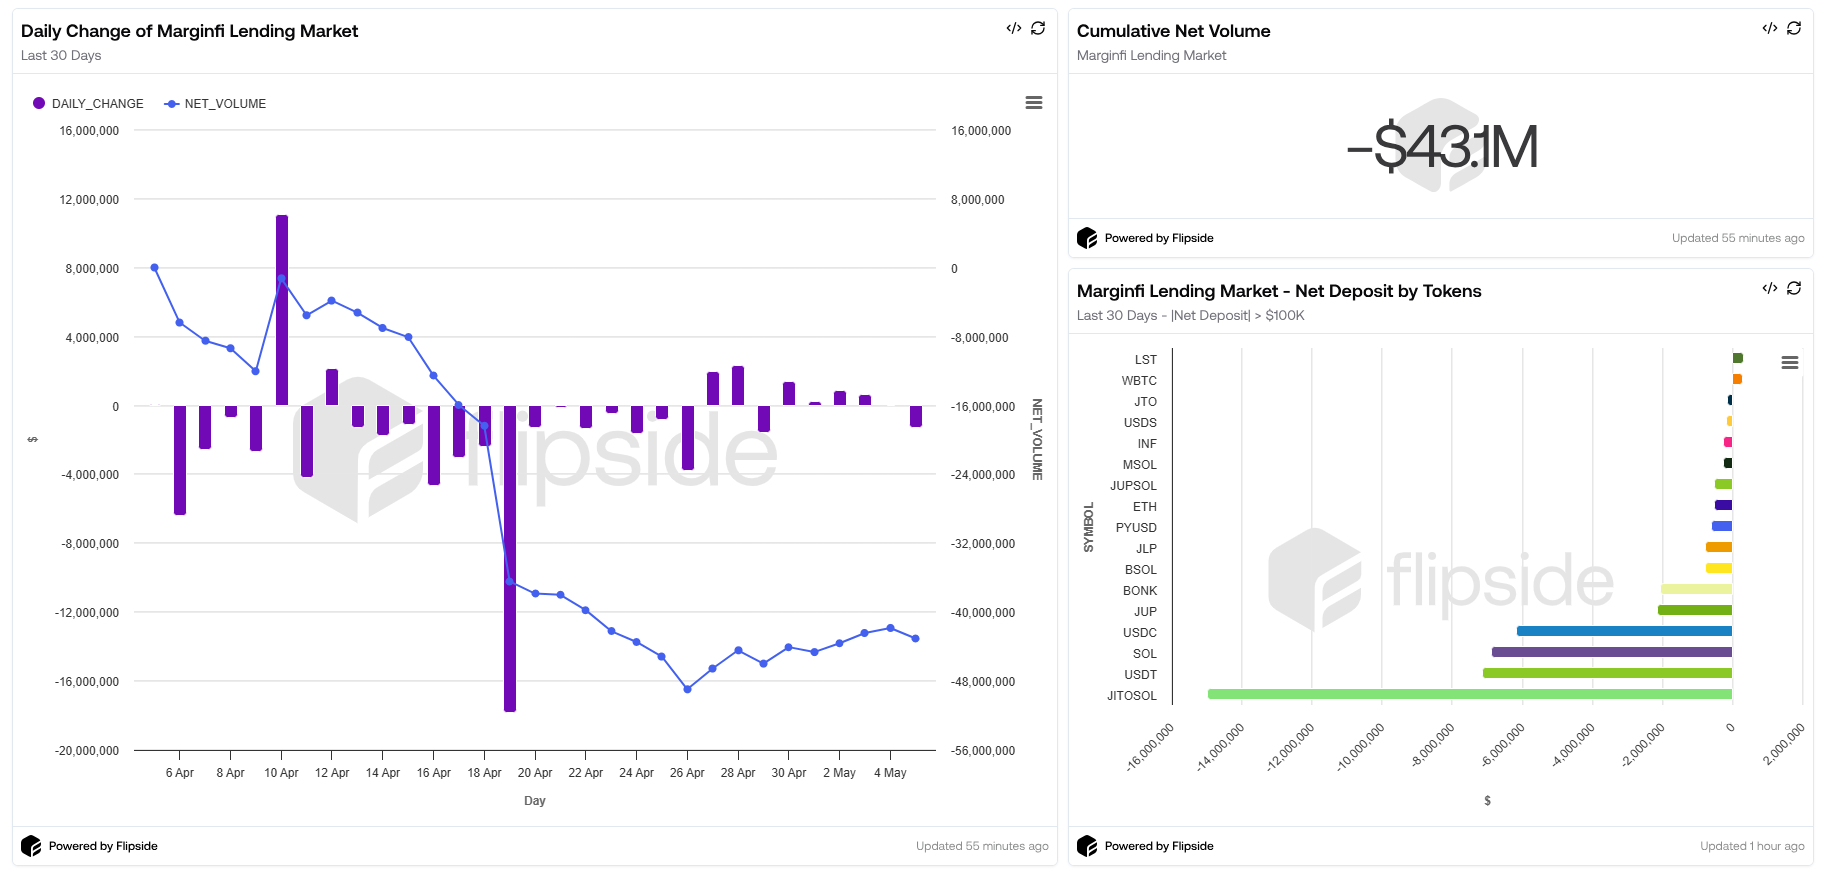Image resolution: width=1827 pixels, height=872 pixels.
Task: Click embed code icon for Net Deposit by Tokens
Action: coord(1769,288)
